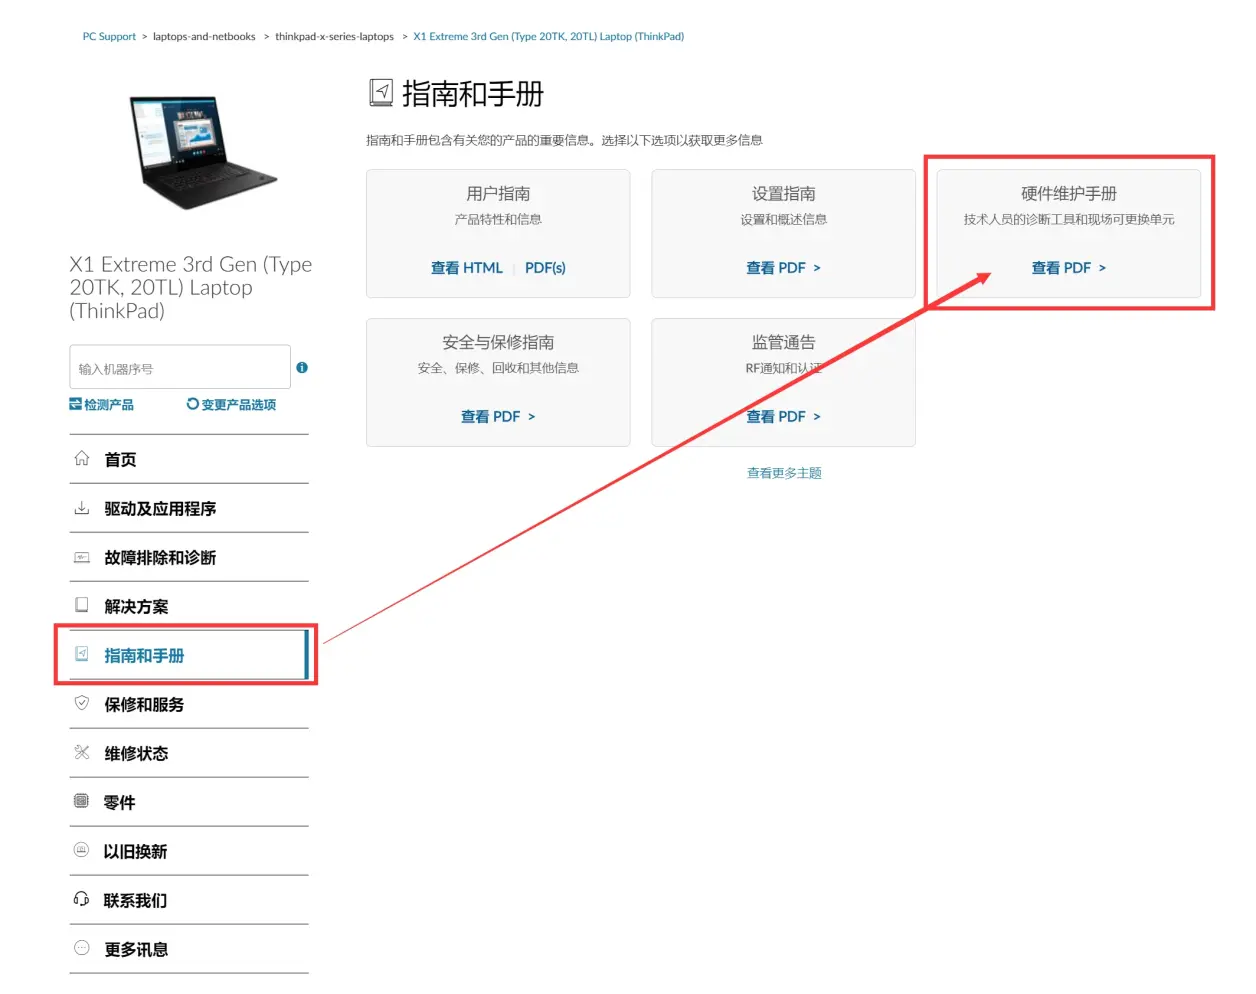Click the detect product icon beside 检测产品
This screenshot has width=1256, height=994.
point(75,404)
